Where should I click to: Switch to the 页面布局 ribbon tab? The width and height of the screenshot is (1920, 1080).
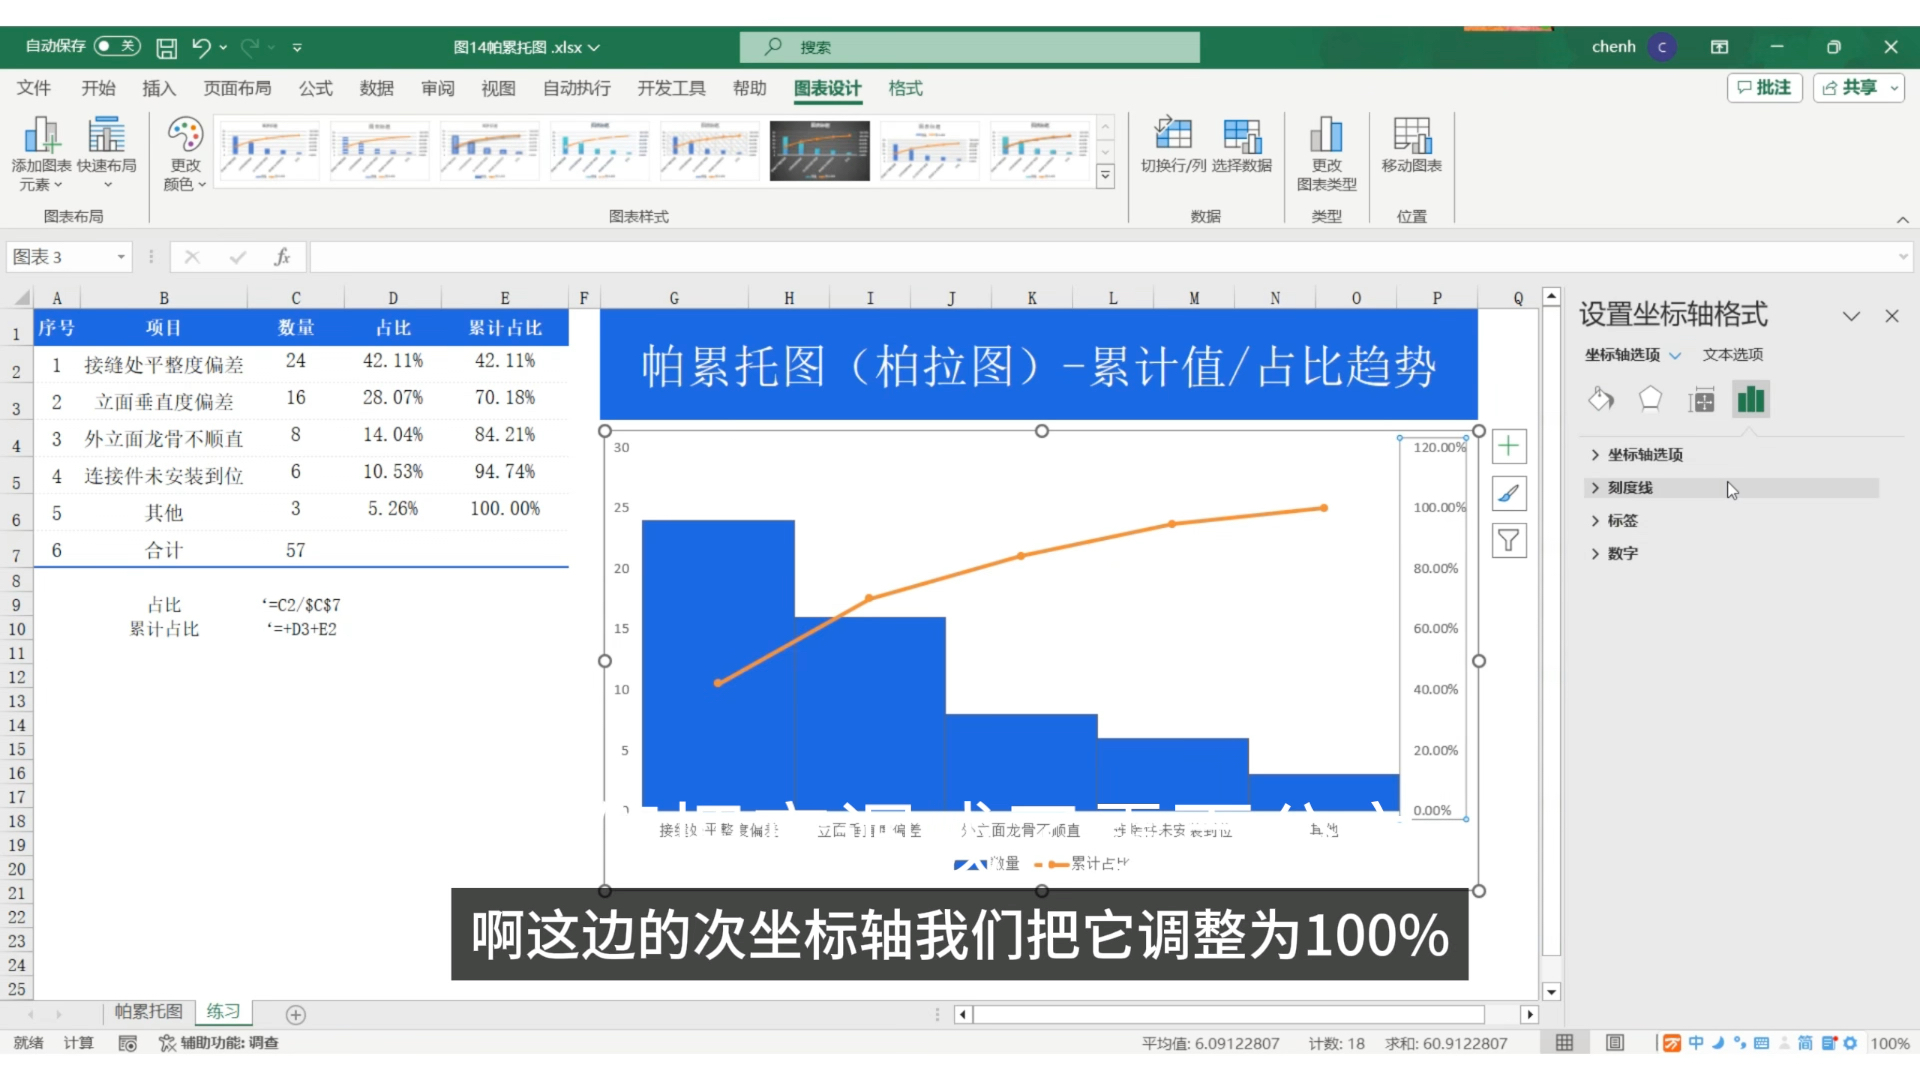(x=237, y=88)
